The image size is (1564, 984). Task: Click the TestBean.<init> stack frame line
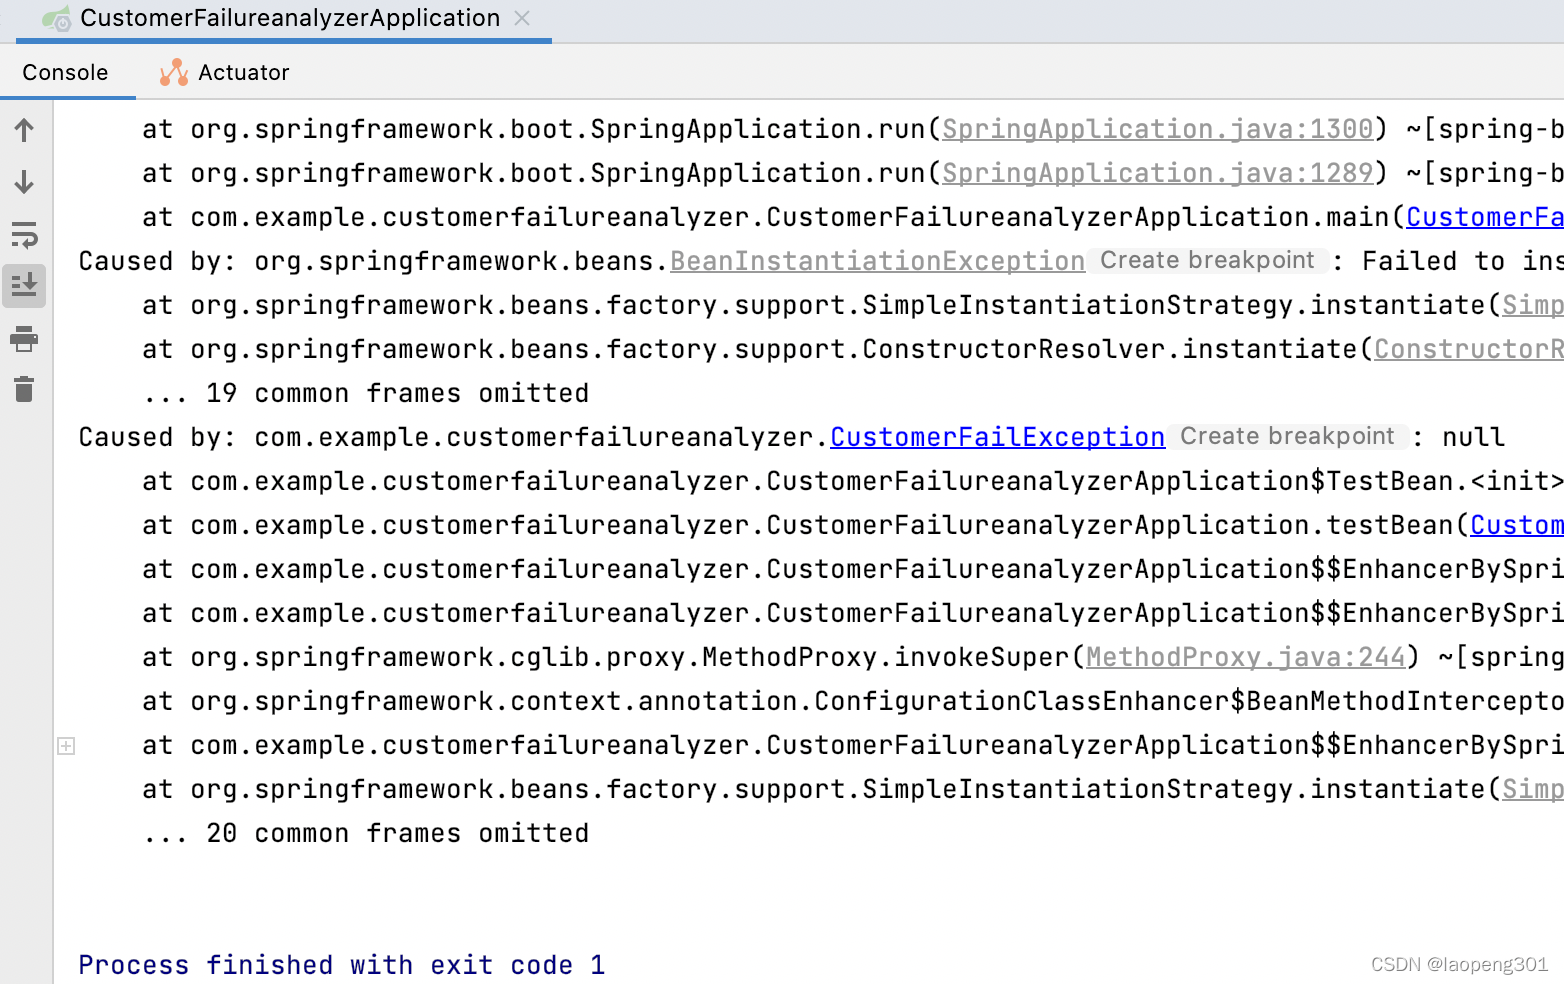coord(853,481)
